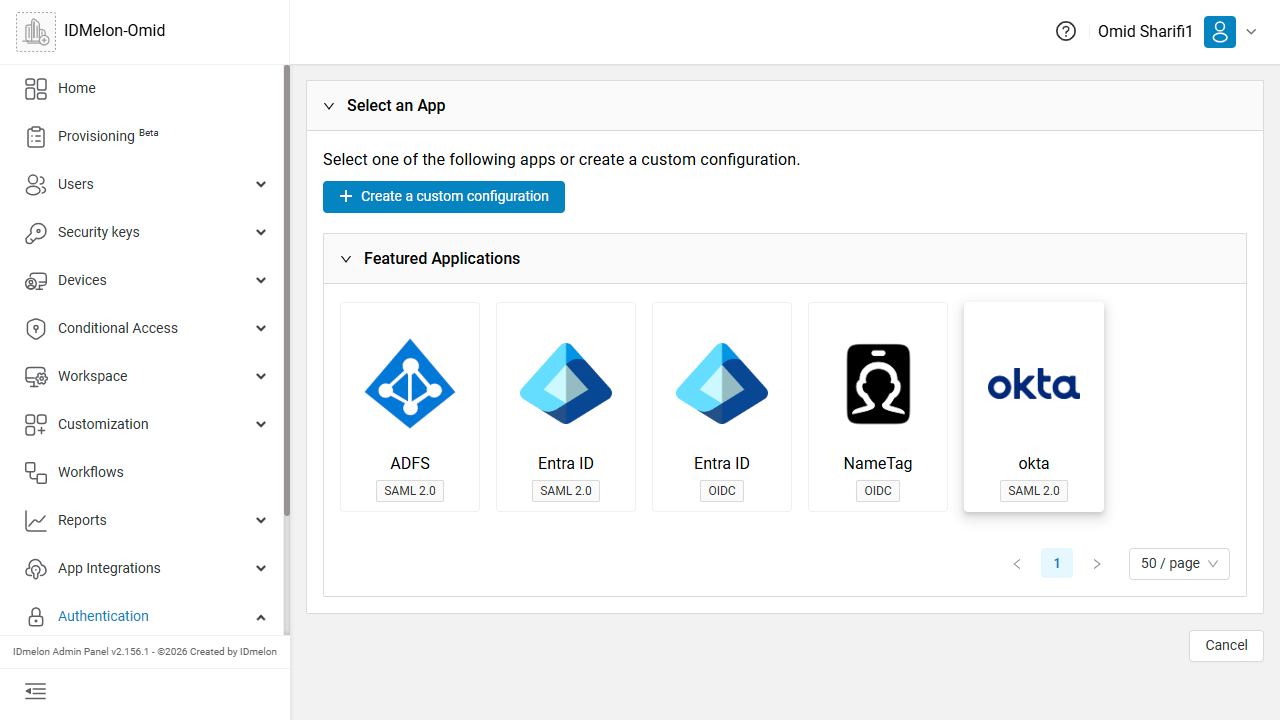1280x720 pixels.
Task: Select the Reports menu label
Action: pos(82,520)
